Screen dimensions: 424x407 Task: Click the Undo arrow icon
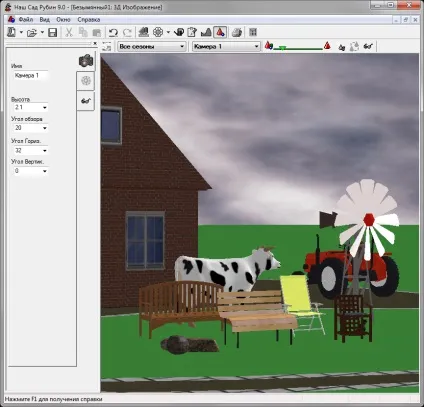pos(113,32)
